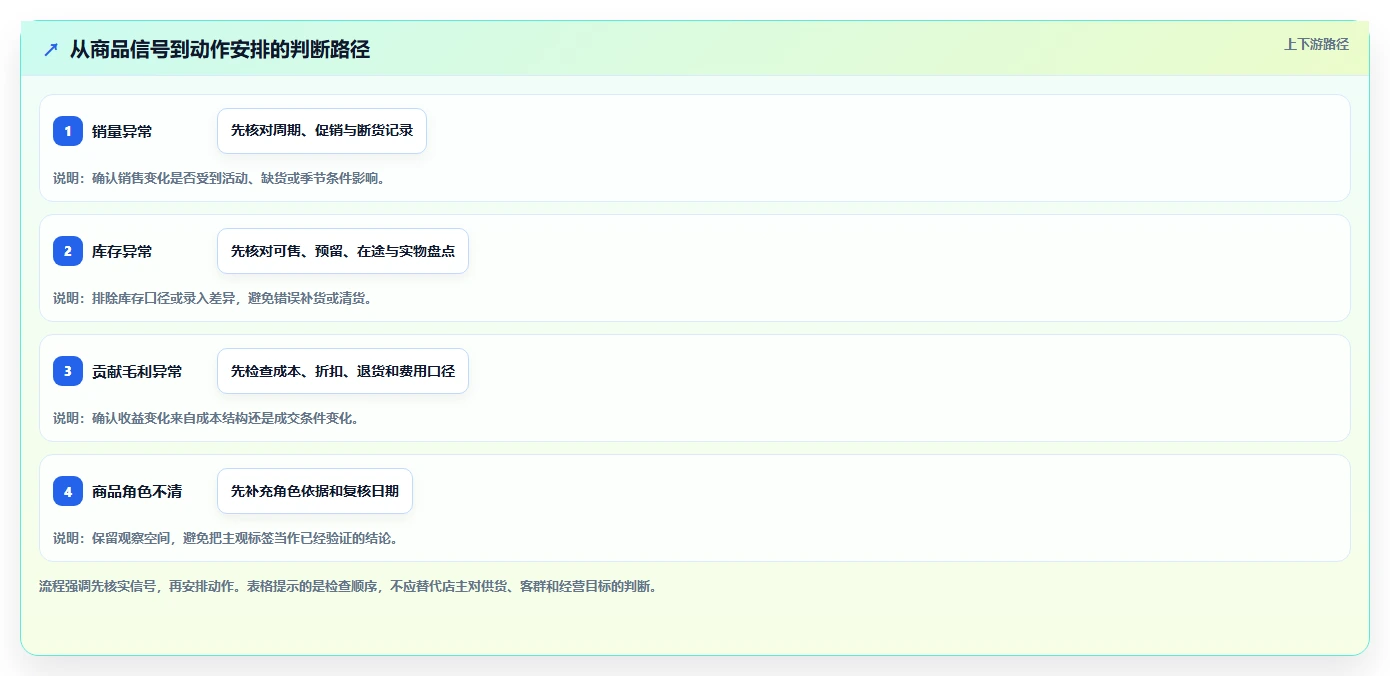Click the 贡献毛利异常 signal label
This screenshot has width=1390, height=676.
[x=137, y=371]
